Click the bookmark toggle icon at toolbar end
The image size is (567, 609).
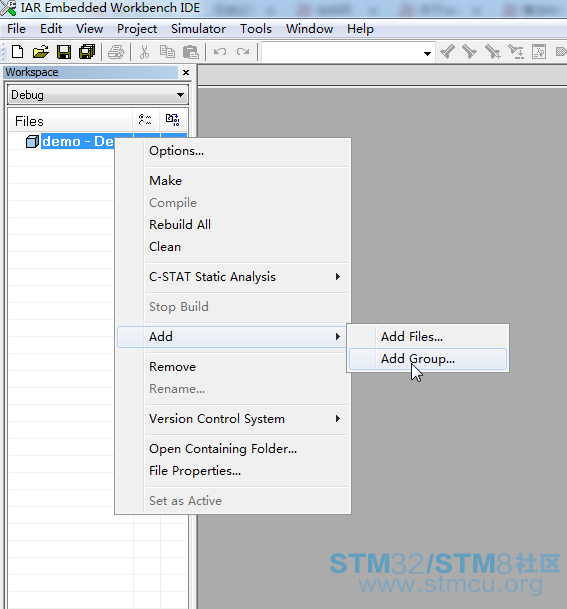pos(561,52)
